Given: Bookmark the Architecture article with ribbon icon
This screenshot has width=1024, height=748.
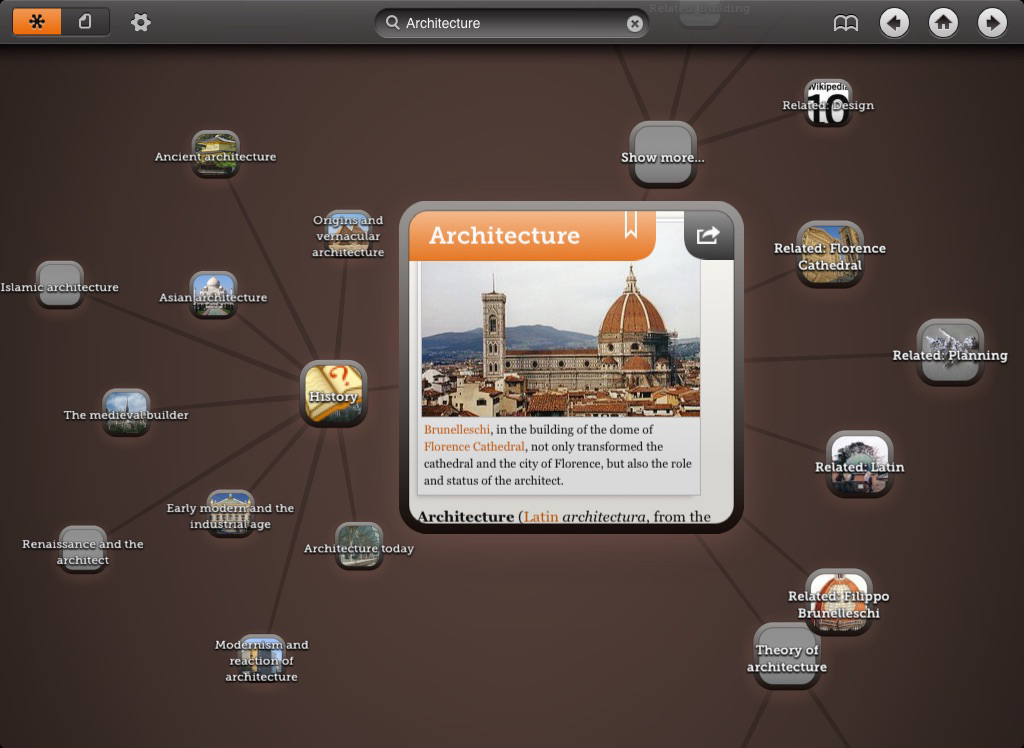Looking at the screenshot, I should (631, 225).
